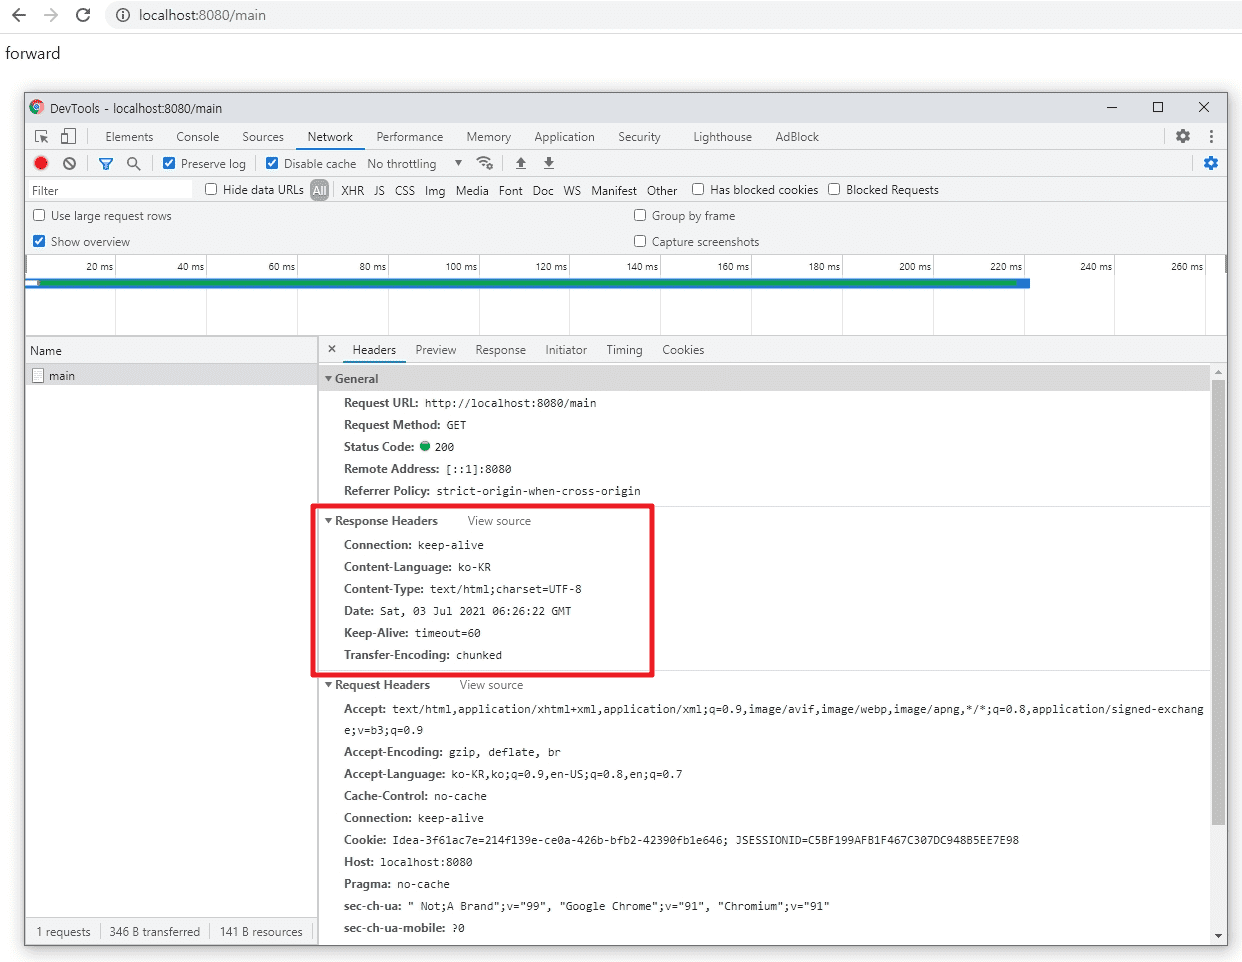The width and height of the screenshot is (1242, 962).
Task: Open DevTools settings gear
Action: 1183,137
